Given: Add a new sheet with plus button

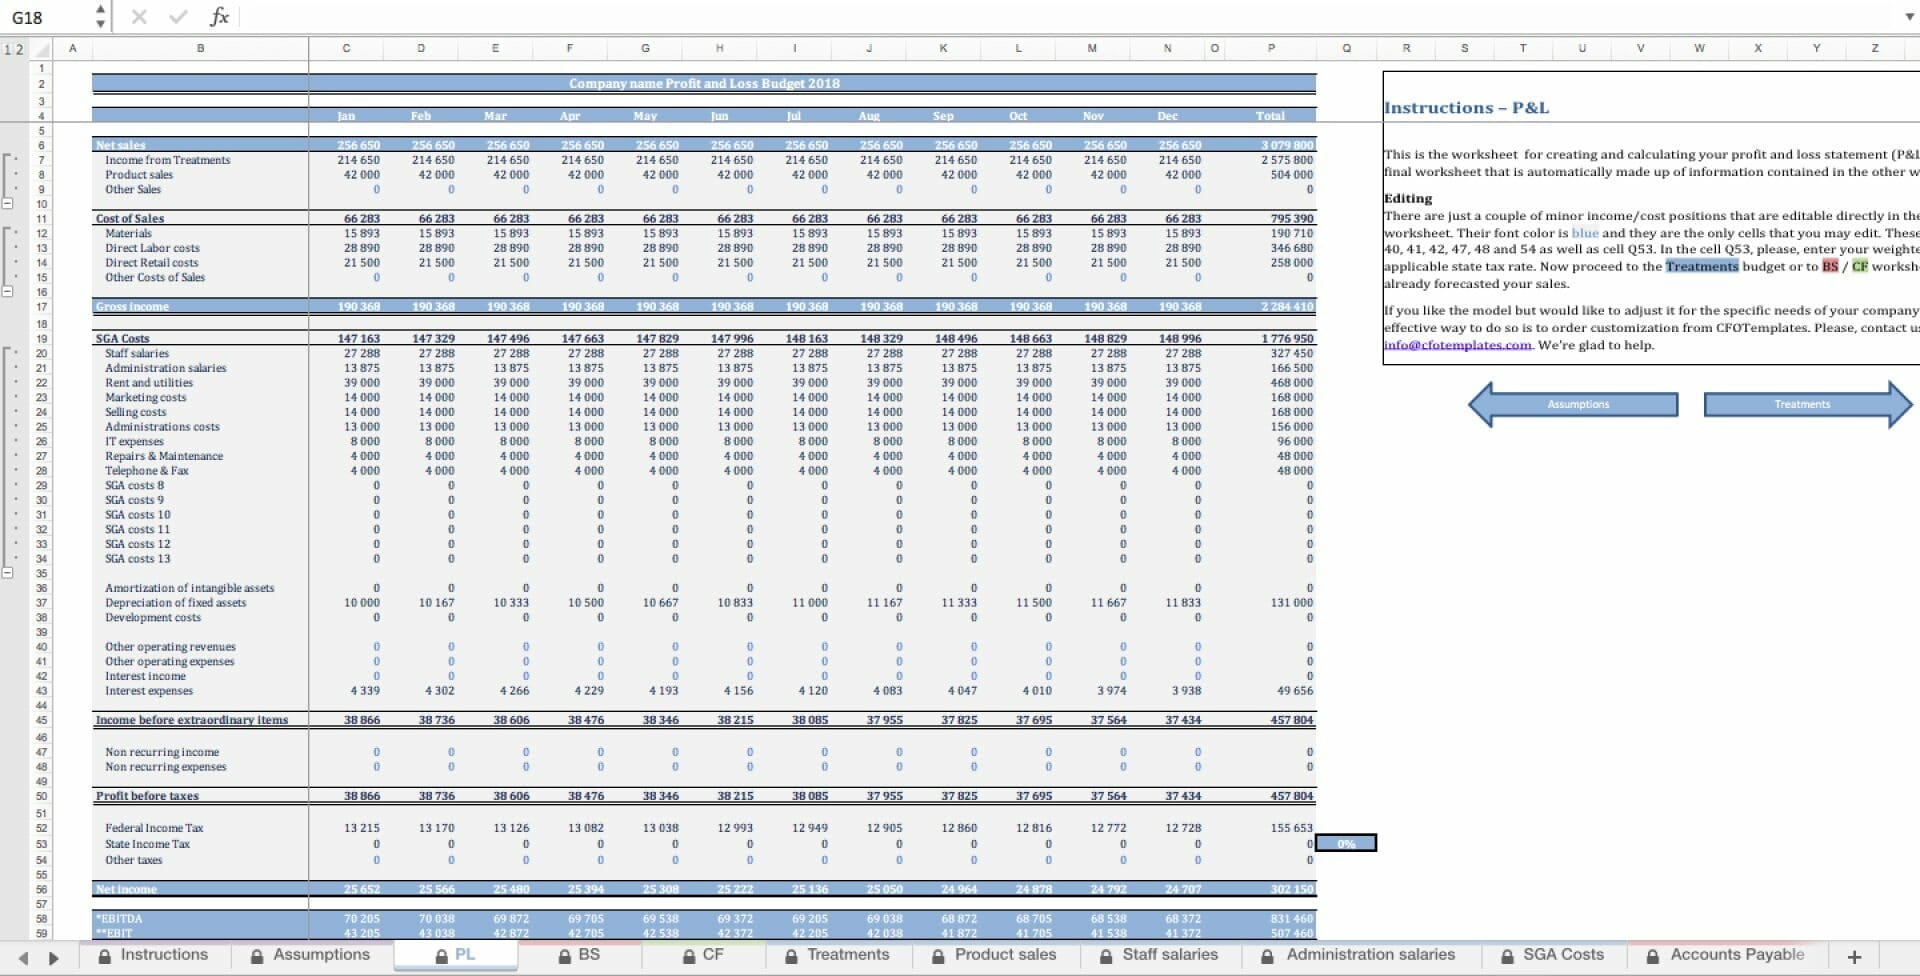Looking at the screenshot, I should pyautogui.click(x=1854, y=957).
